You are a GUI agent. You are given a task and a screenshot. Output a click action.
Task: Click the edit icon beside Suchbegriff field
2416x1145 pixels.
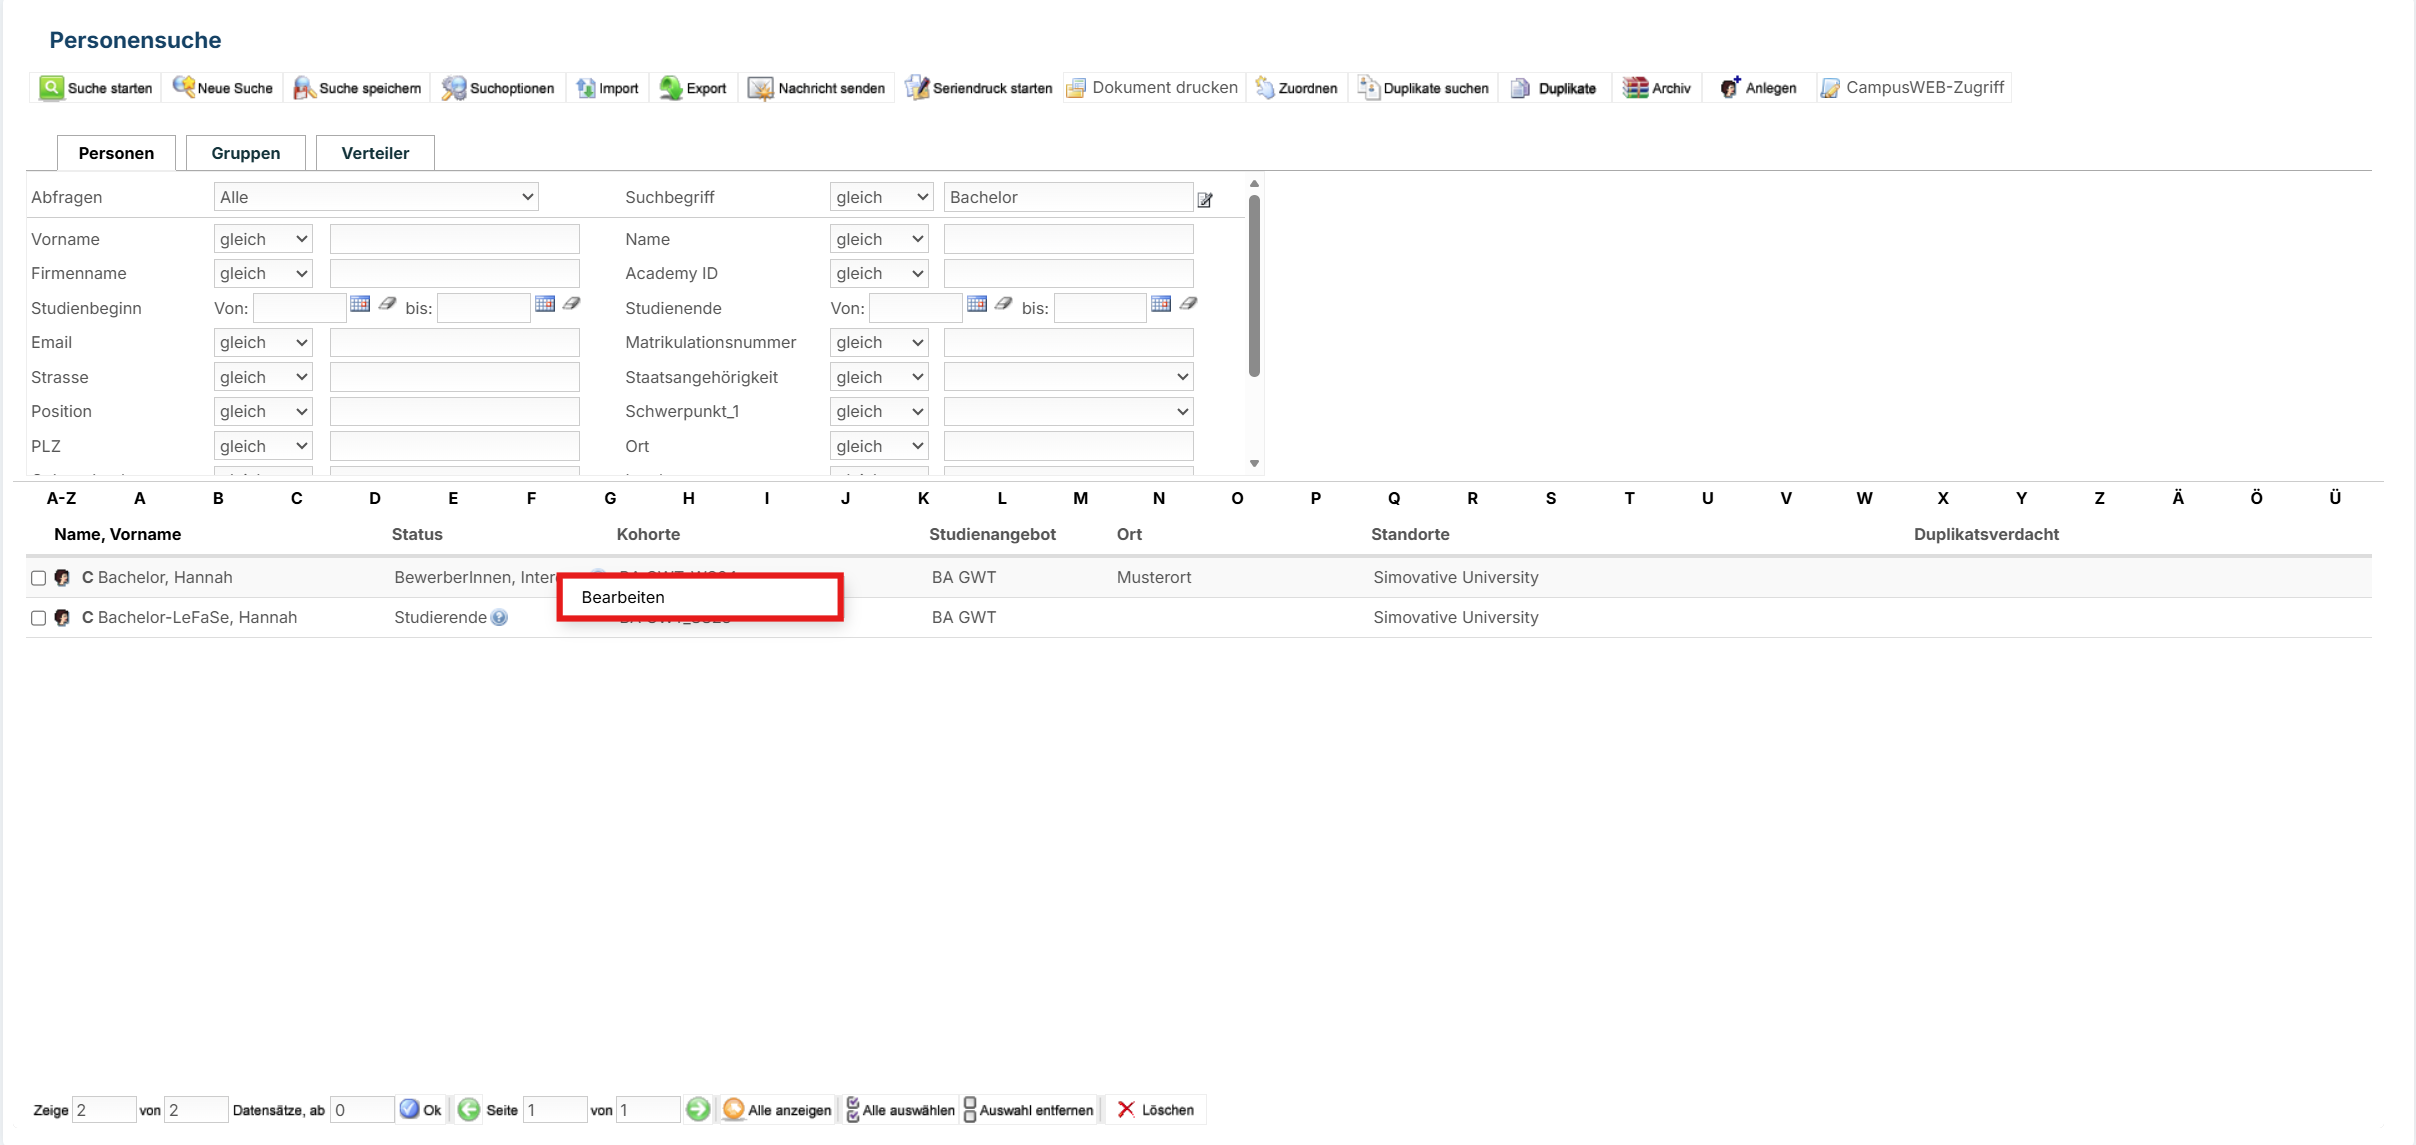[1205, 200]
